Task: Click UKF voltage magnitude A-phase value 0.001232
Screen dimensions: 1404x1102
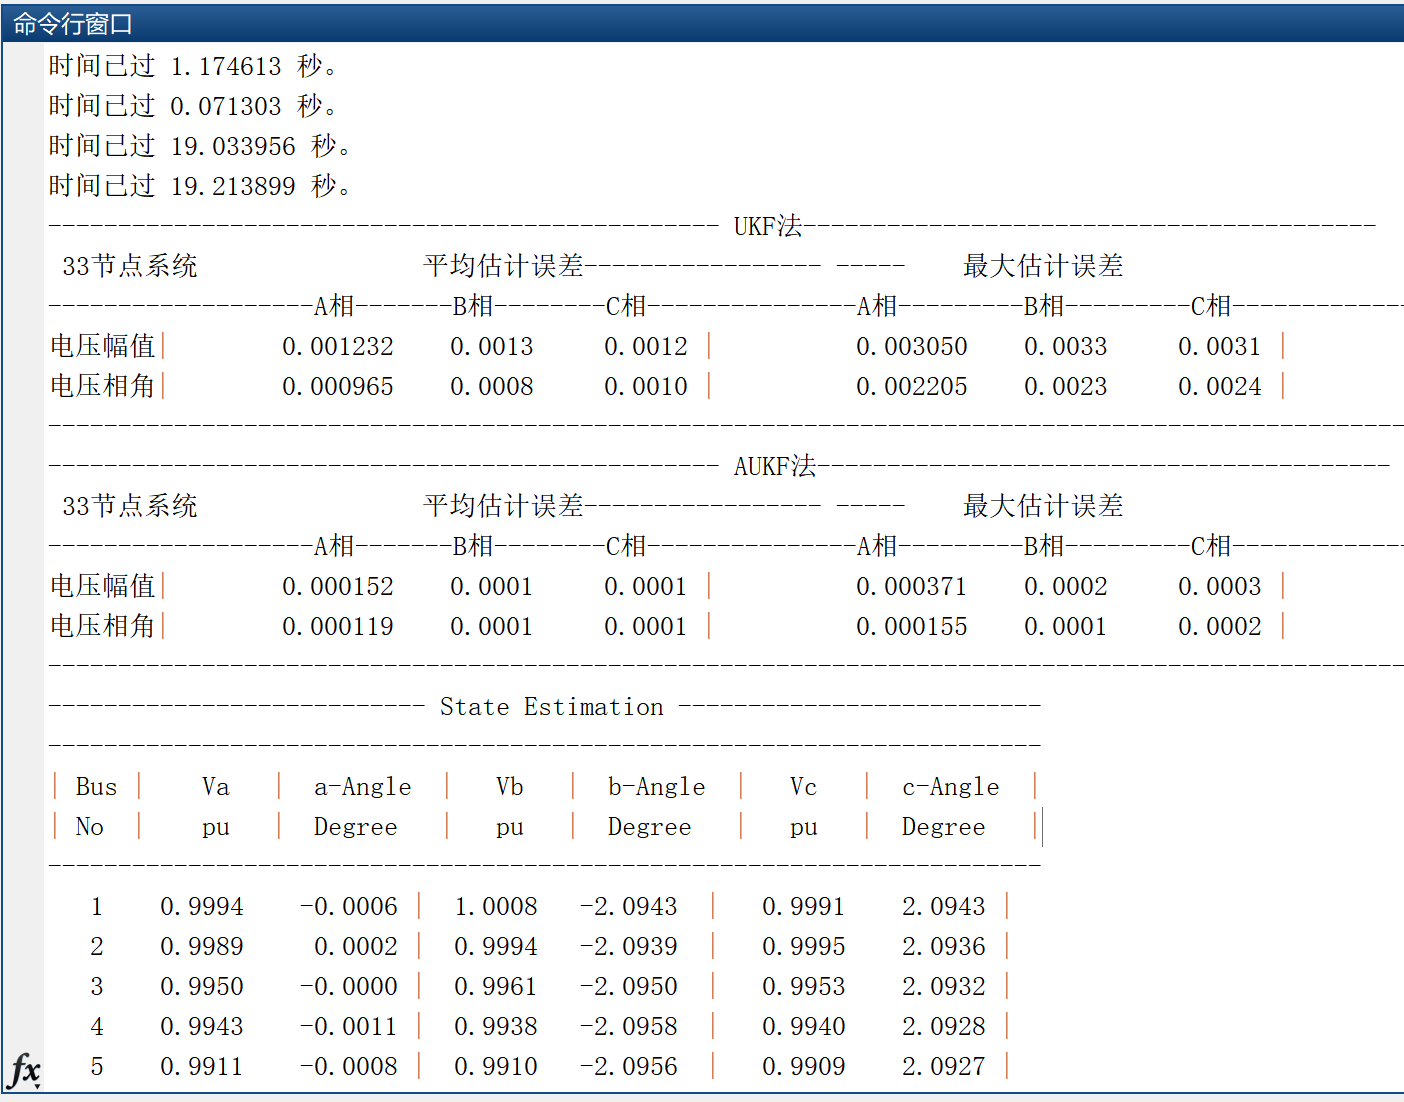Action: pos(338,347)
